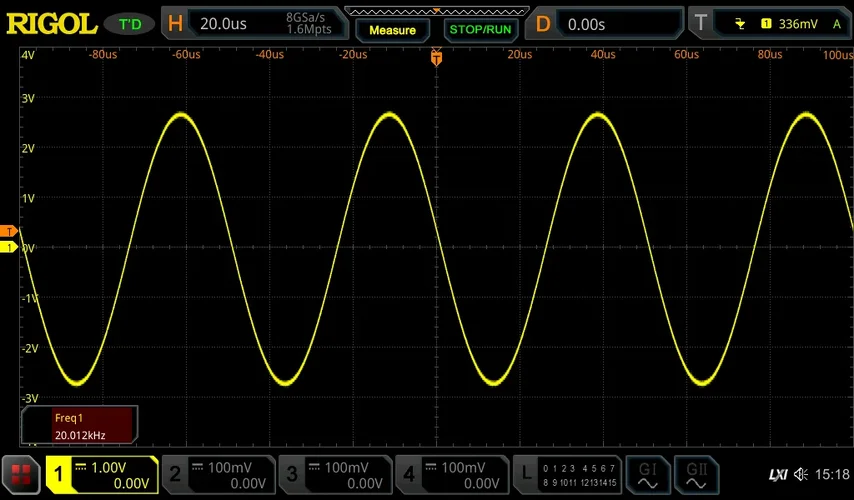Open the T trigger settings icon
Screen dimensions: 854x500
point(701,23)
